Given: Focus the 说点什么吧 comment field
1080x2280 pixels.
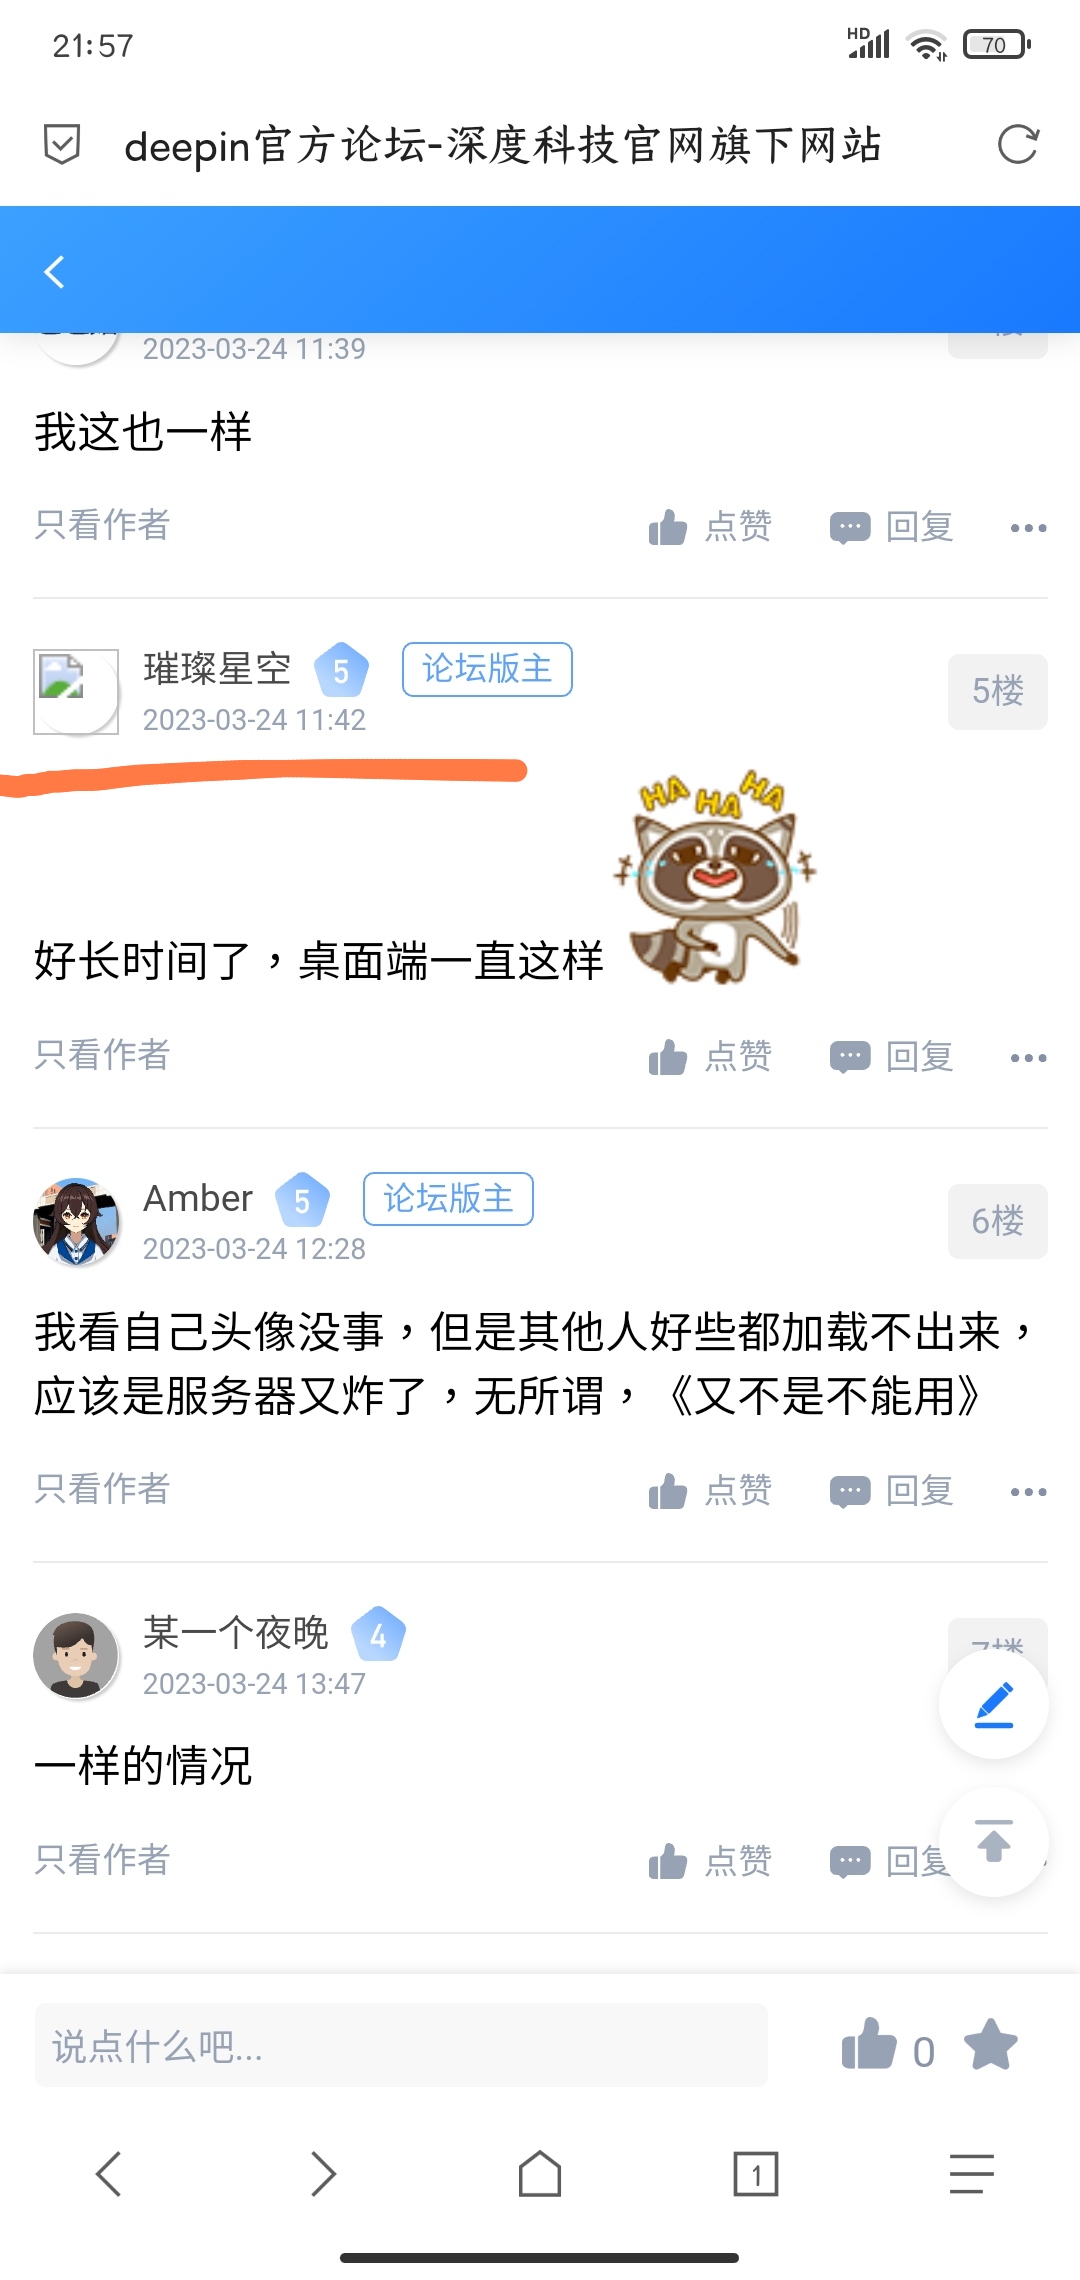Looking at the screenshot, I should (x=401, y=2045).
